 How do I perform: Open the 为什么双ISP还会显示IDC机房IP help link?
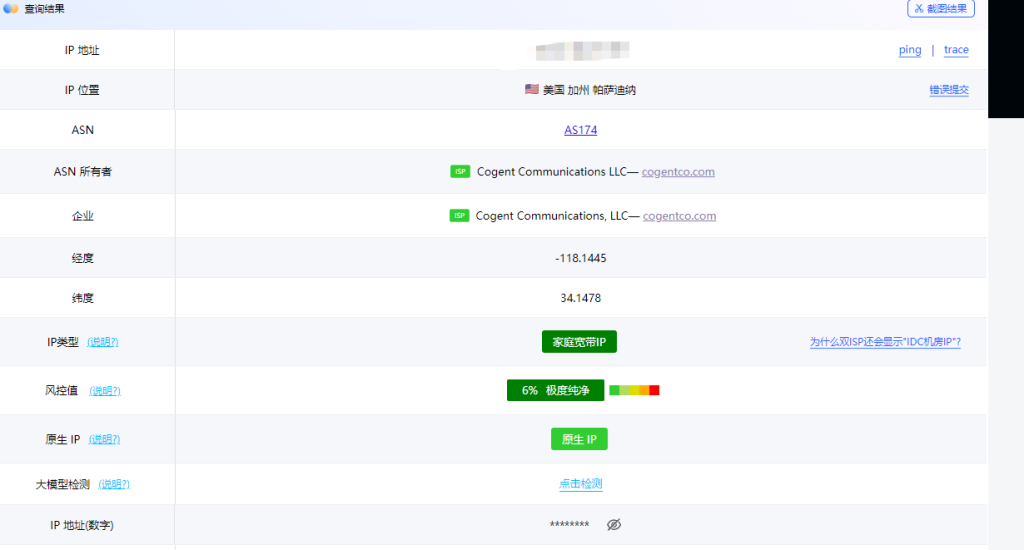(x=885, y=342)
